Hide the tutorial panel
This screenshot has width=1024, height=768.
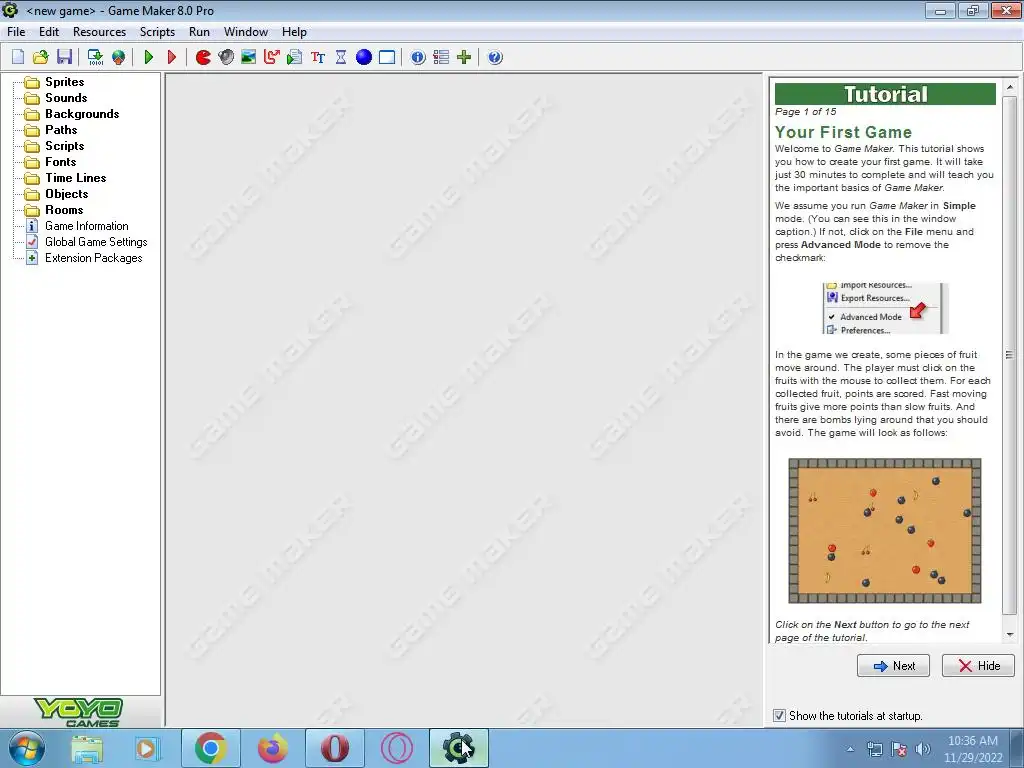point(978,665)
